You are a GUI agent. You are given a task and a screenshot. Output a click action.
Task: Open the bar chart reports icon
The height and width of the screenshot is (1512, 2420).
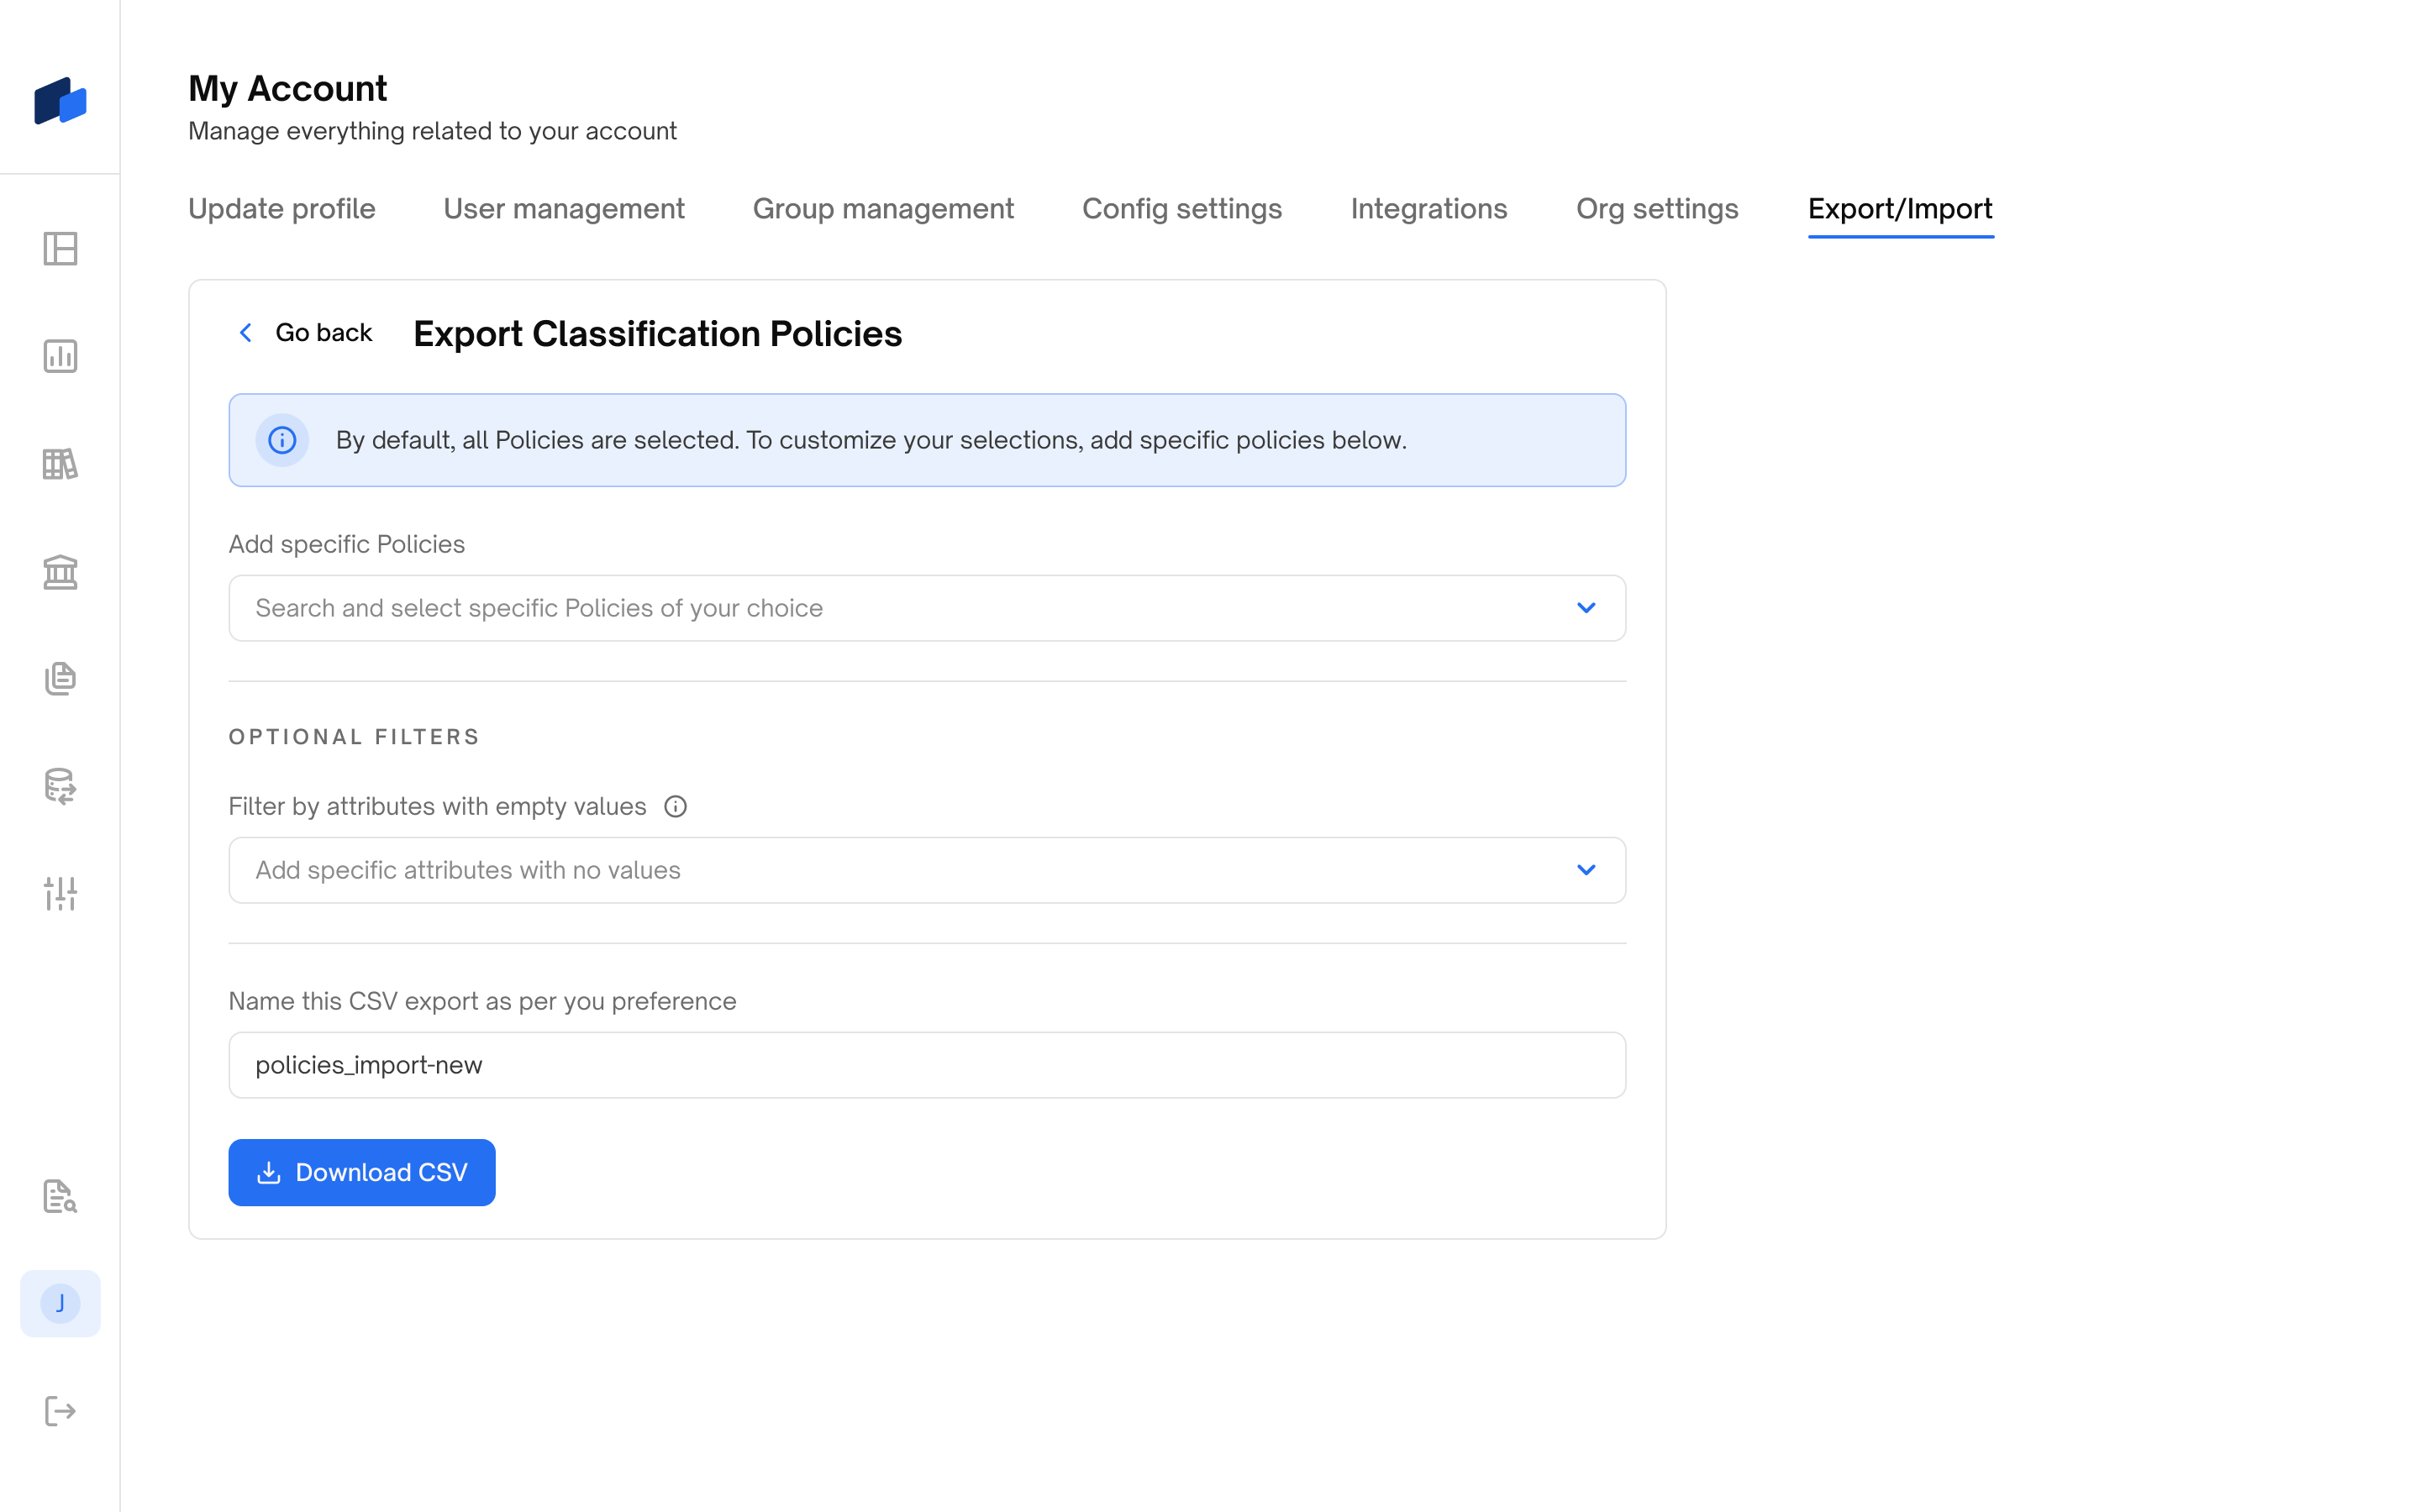point(60,356)
